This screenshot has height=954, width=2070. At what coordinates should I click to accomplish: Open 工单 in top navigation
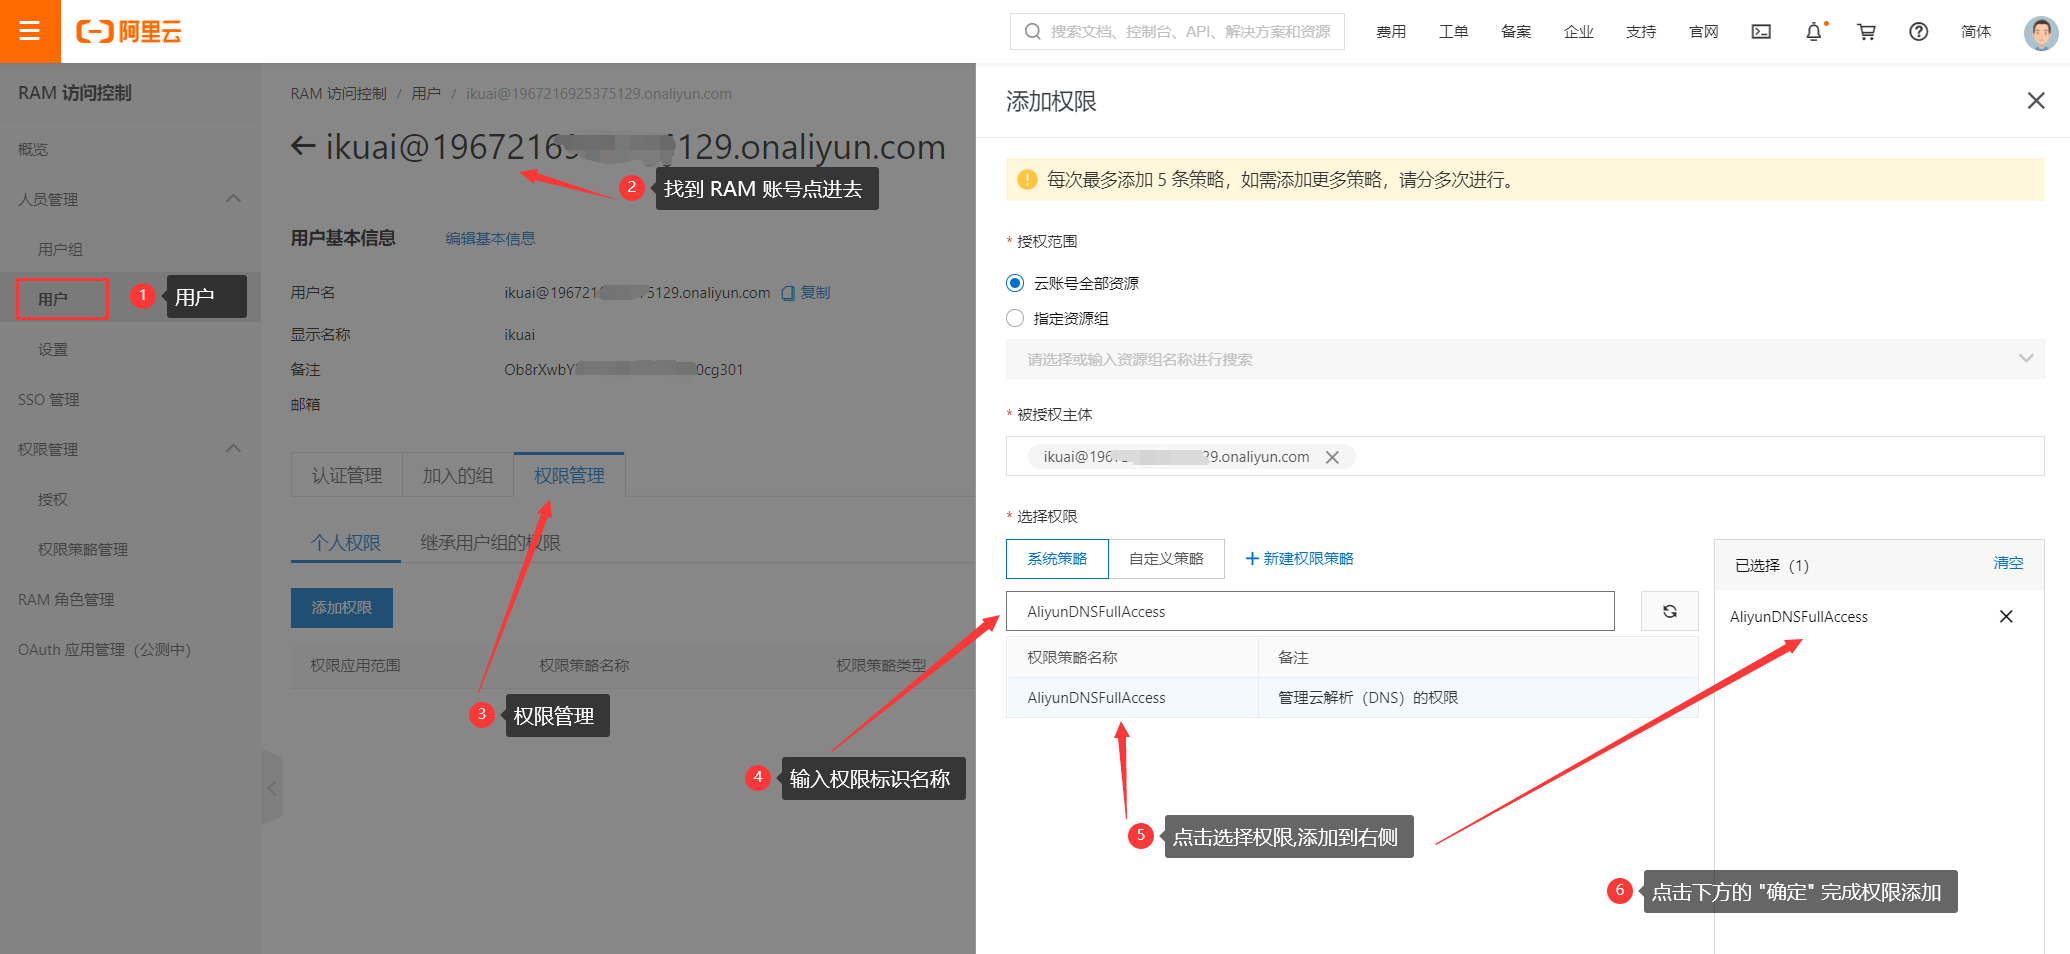(x=1453, y=32)
